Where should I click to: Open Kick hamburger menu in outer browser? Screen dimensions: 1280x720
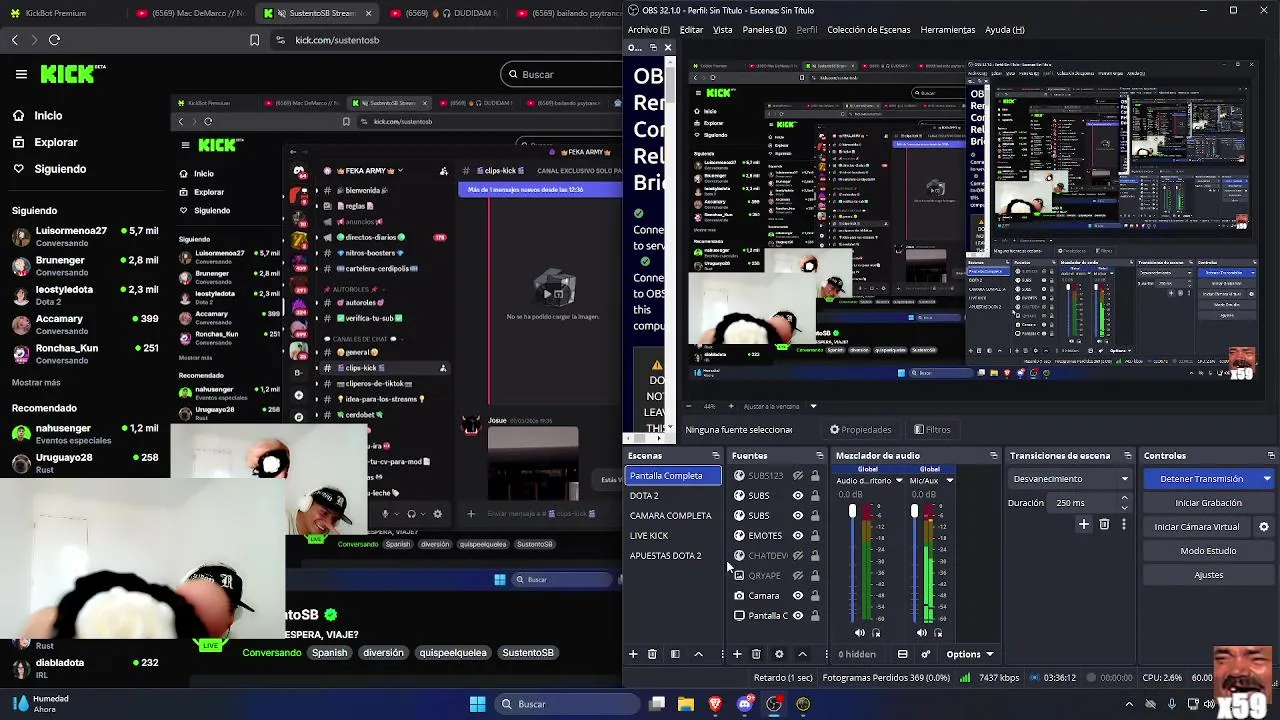pos(21,74)
